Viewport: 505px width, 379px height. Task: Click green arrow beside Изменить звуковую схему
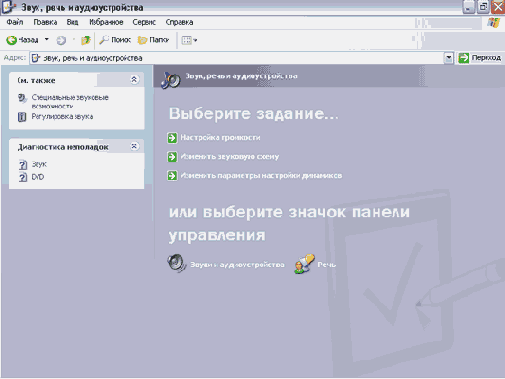(172, 157)
